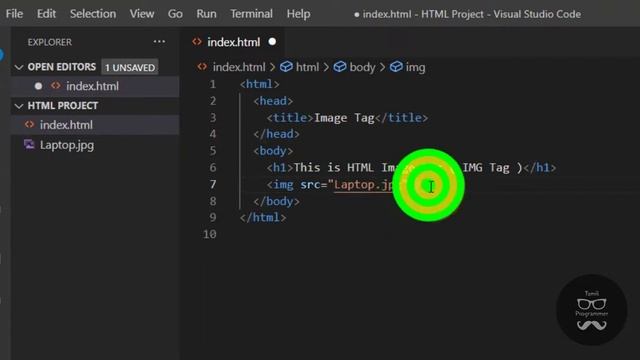The image size is (640, 360).
Task: Click the opening <head> tag on line 2
Action: tap(273, 101)
